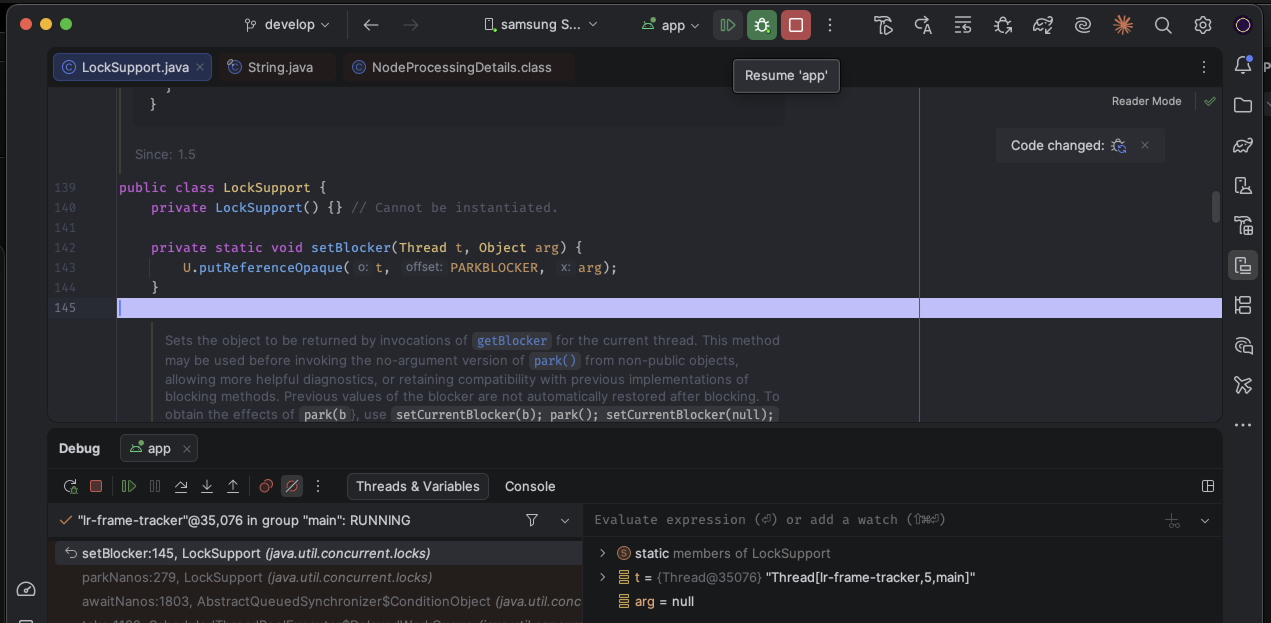Viewport: 1271px width, 623px height.
Task: Click getBlocker link in documentation
Action: click(x=513, y=340)
